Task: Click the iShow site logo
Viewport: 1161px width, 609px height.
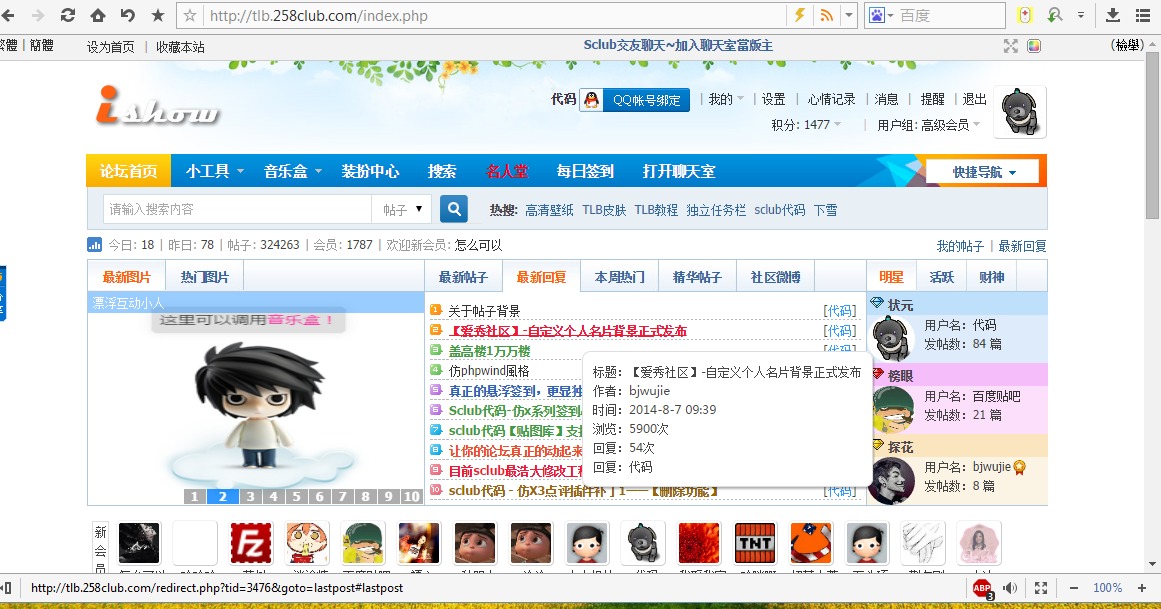Action: pyautogui.click(x=157, y=105)
